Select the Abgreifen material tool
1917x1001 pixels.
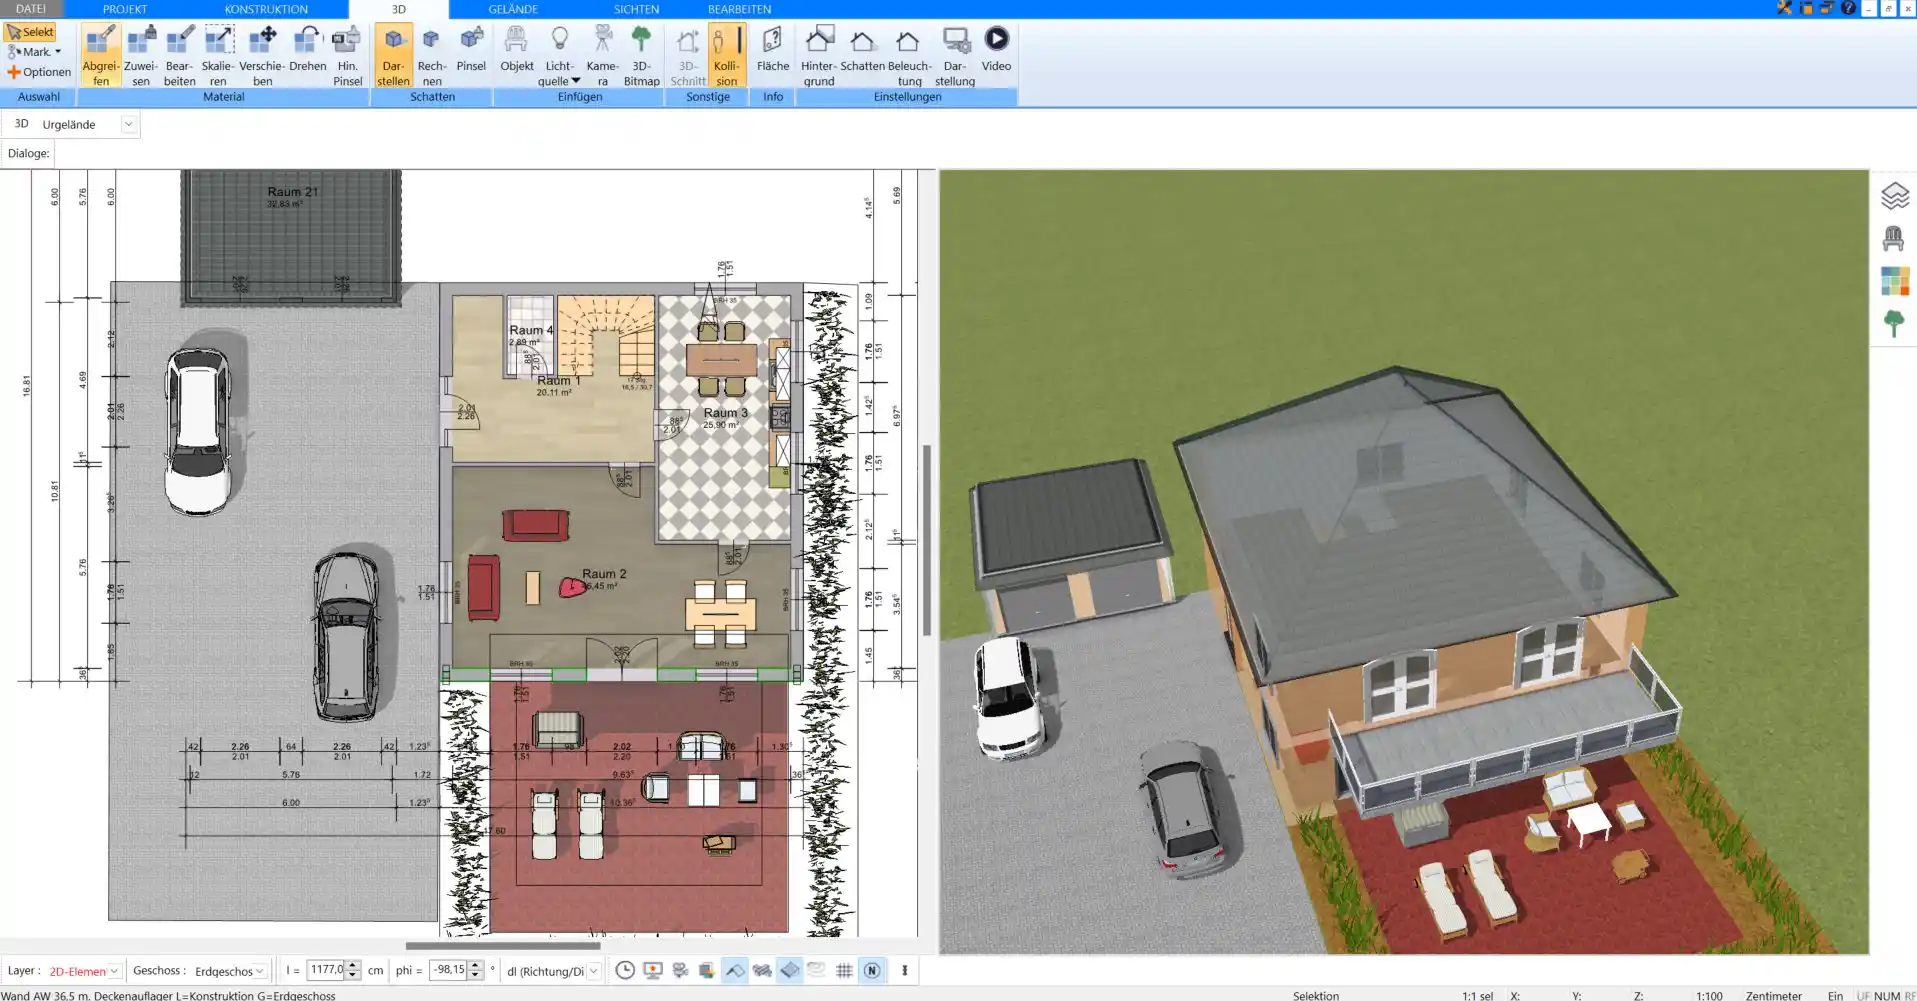(x=100, y=56)
